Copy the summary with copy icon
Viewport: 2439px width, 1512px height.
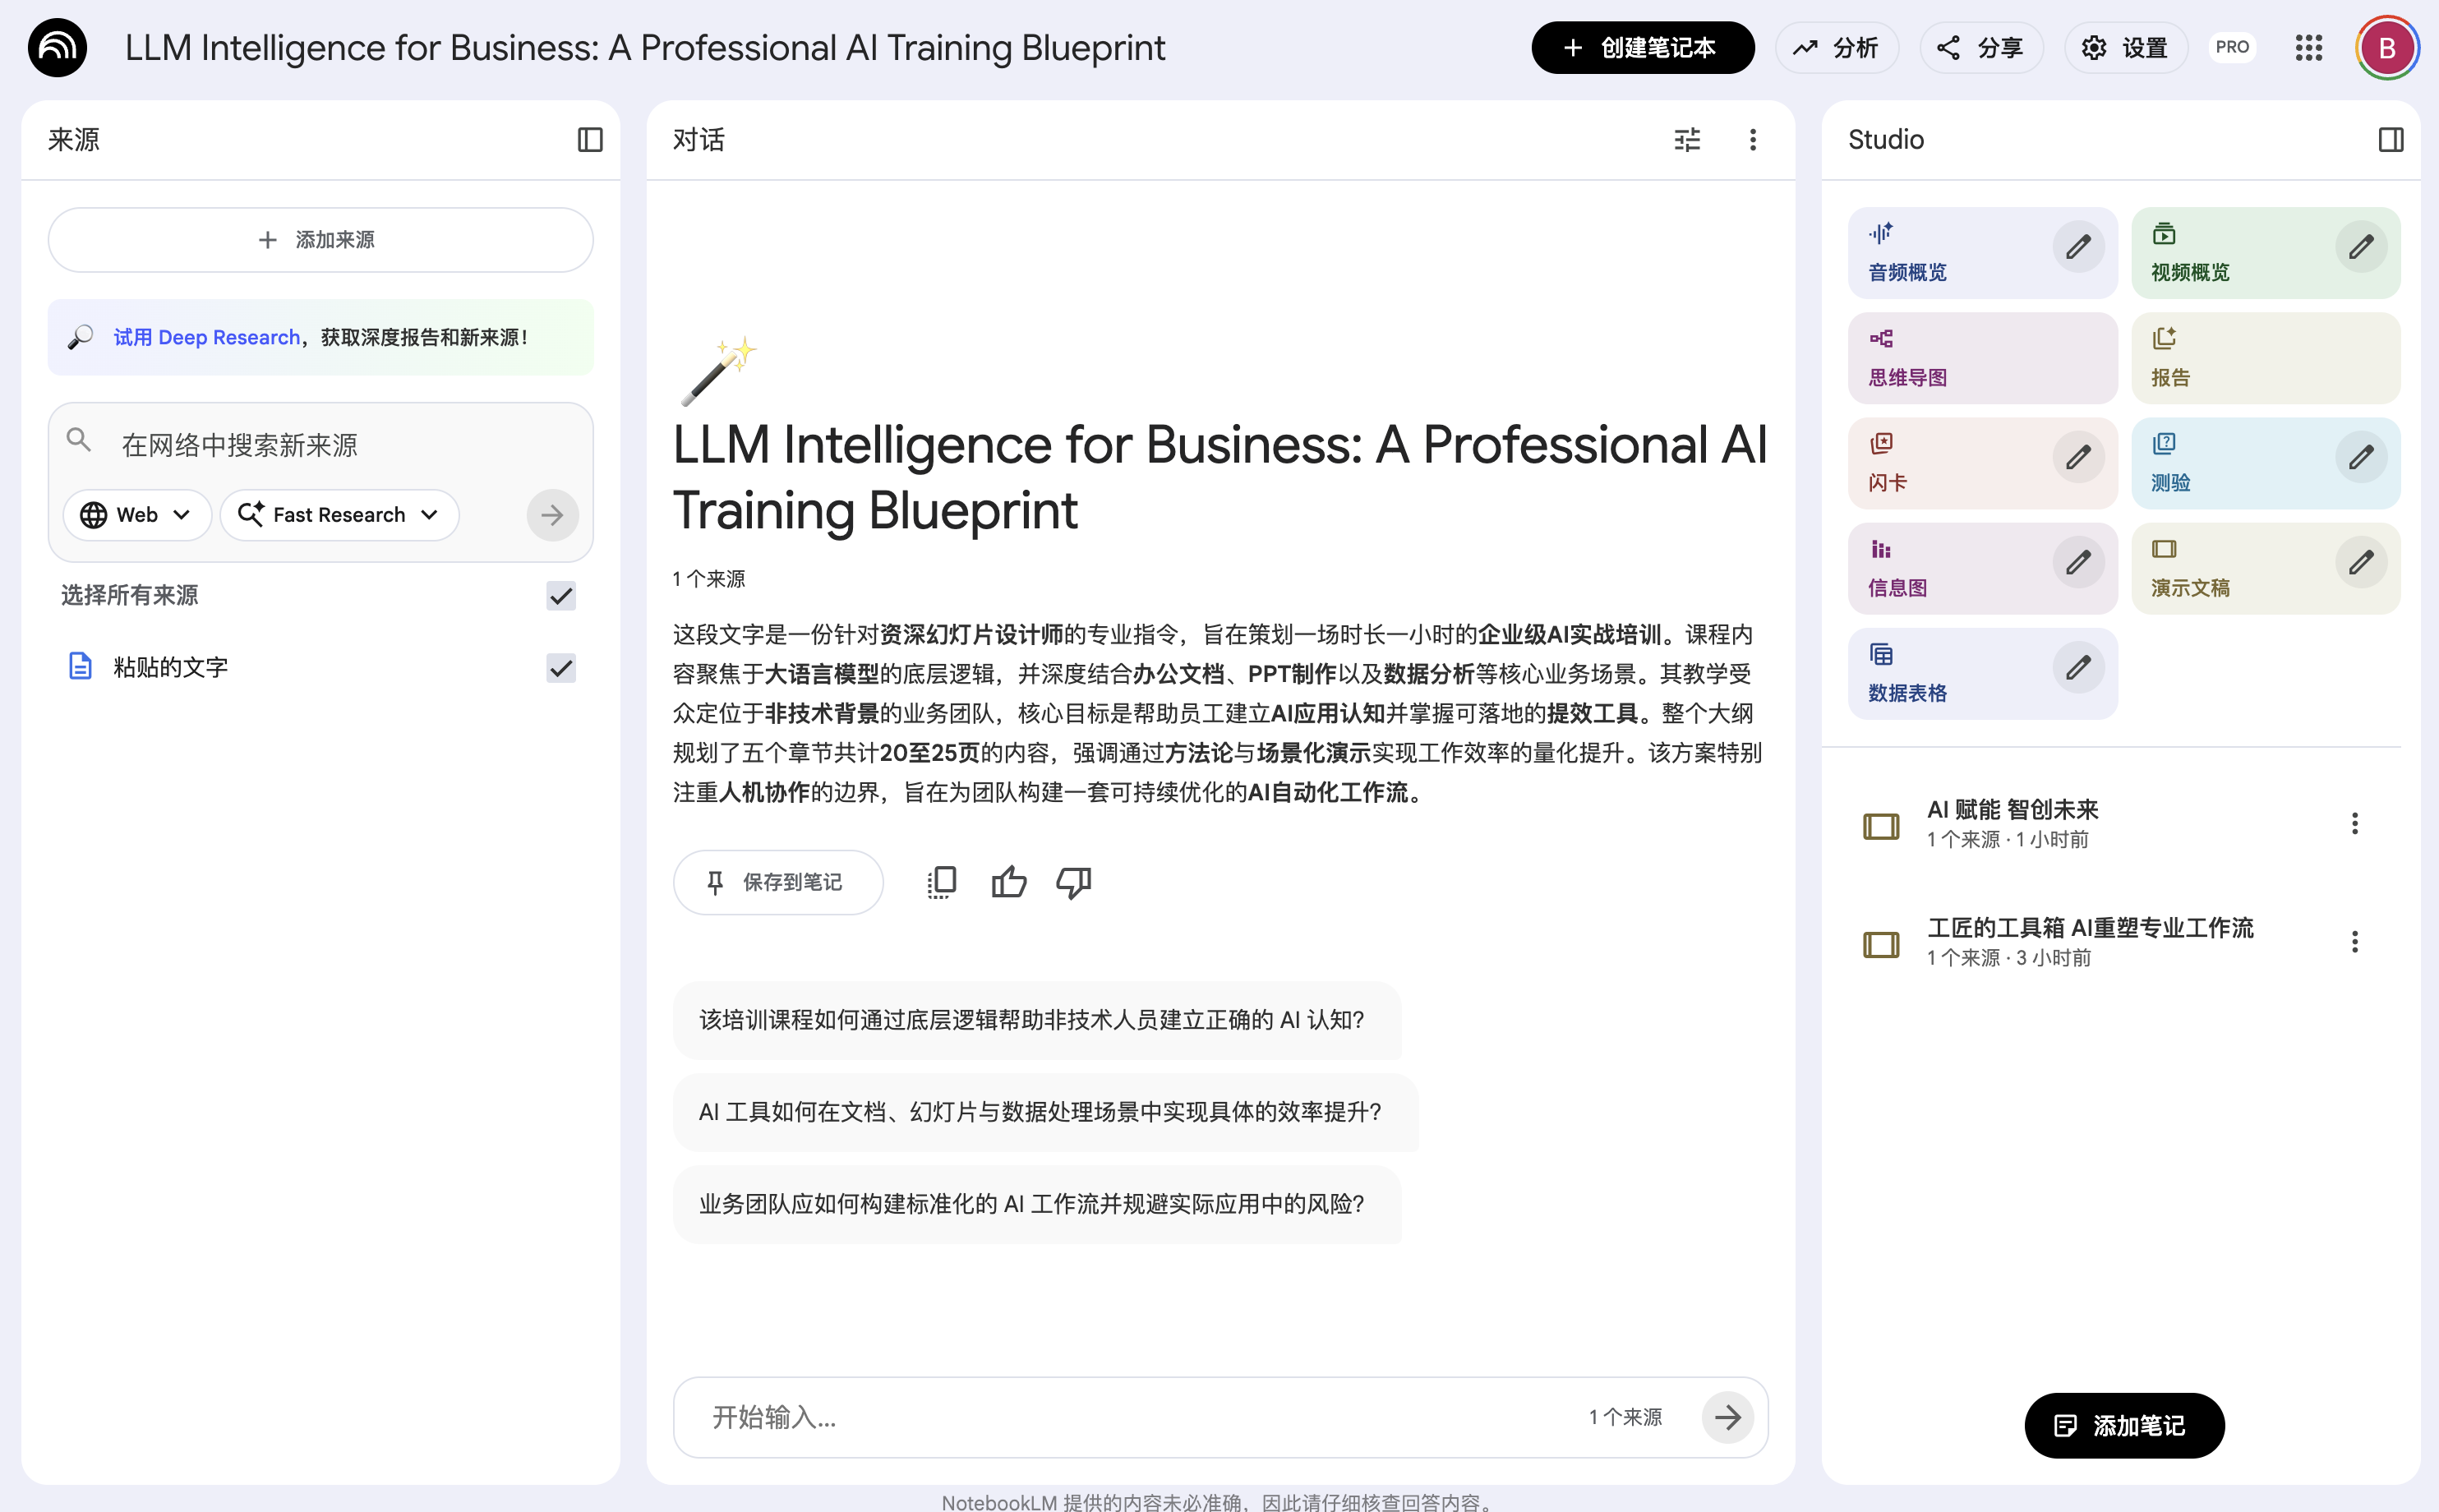pyautogui.click(x=941, y=882)
